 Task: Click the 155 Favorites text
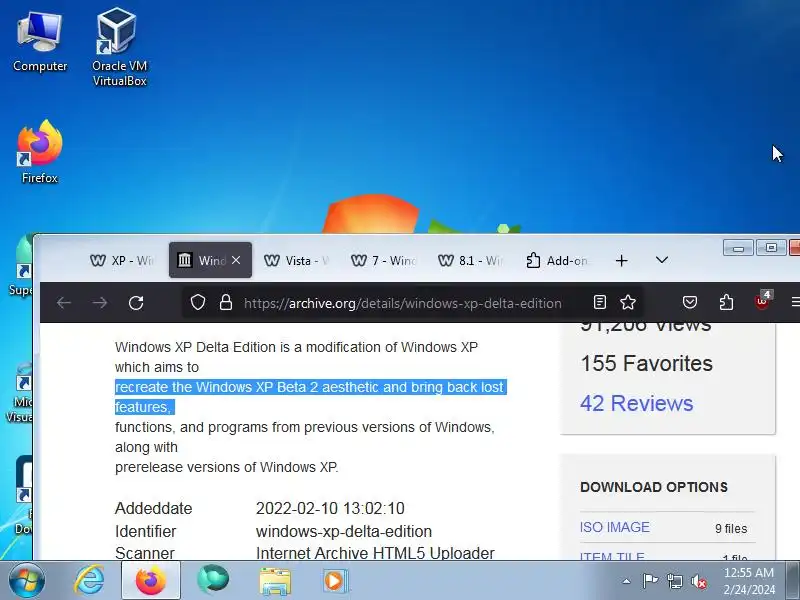646,364
